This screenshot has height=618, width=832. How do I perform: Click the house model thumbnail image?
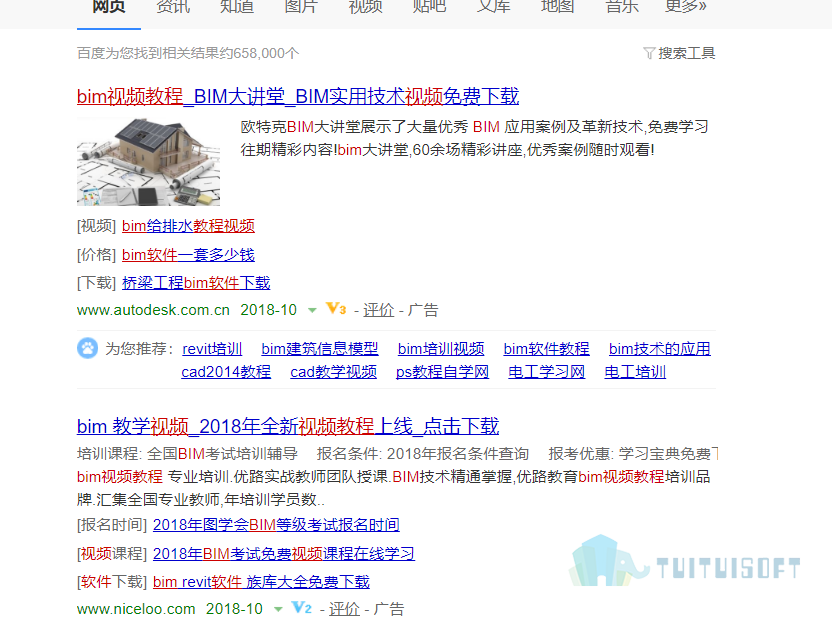tap(149, 162)
